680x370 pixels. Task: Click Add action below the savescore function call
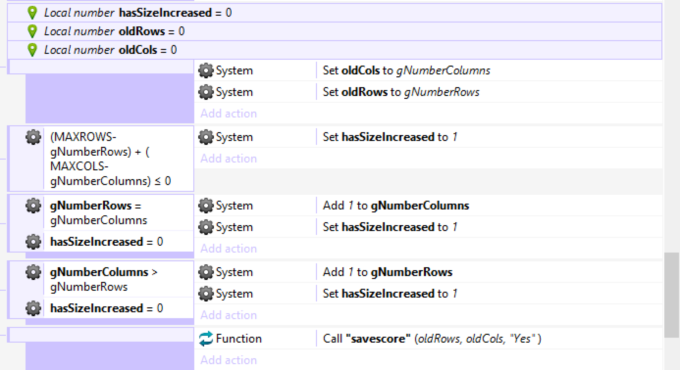(229, 360)
